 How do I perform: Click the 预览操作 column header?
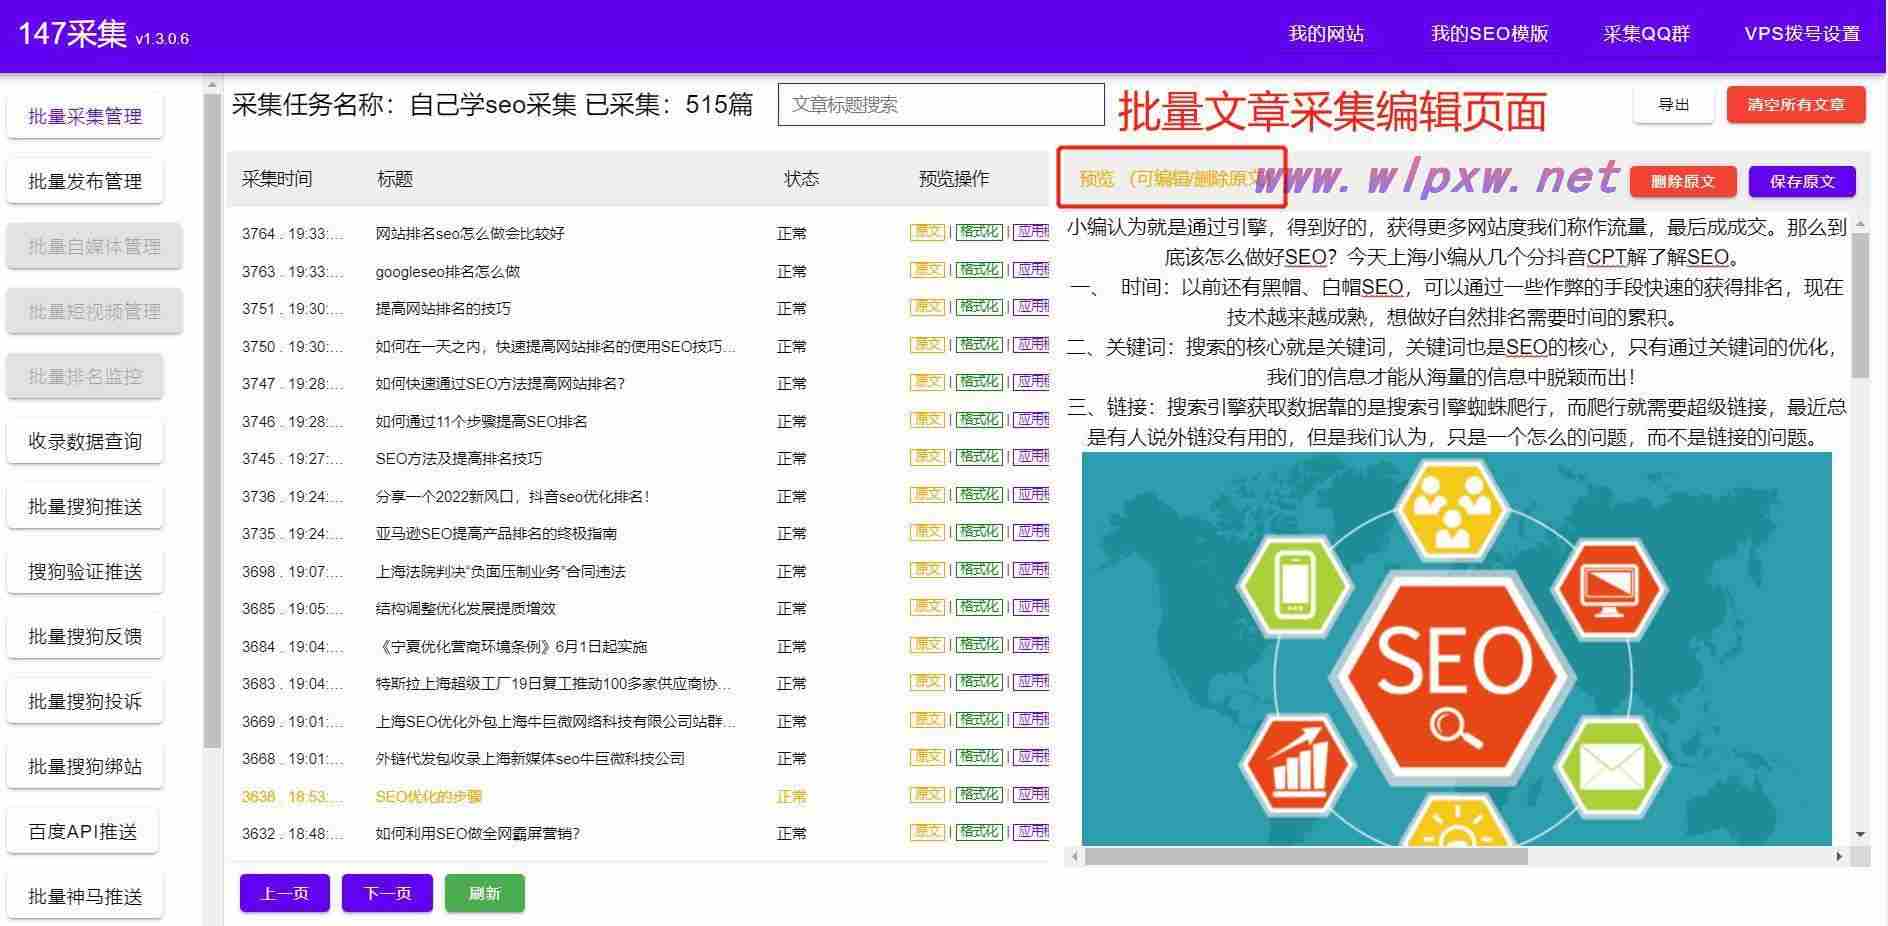click(x=954, y=179)
